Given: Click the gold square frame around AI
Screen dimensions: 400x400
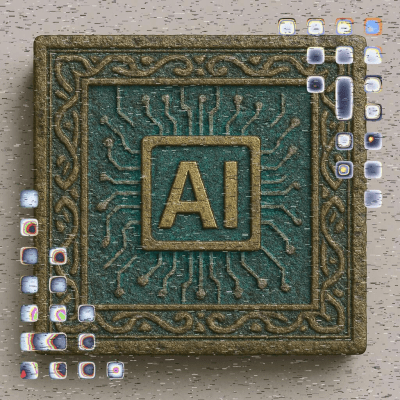Looking at the screenshot, I should (x=201, y=193).
